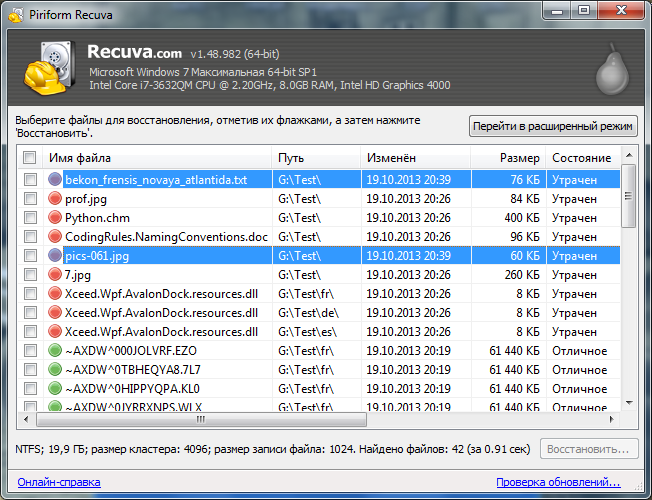Click the red dot of the G:\Test\fr\ Xceed dll row
The height and width of the screenshot is (500, 652).
(x=55, y=293)
